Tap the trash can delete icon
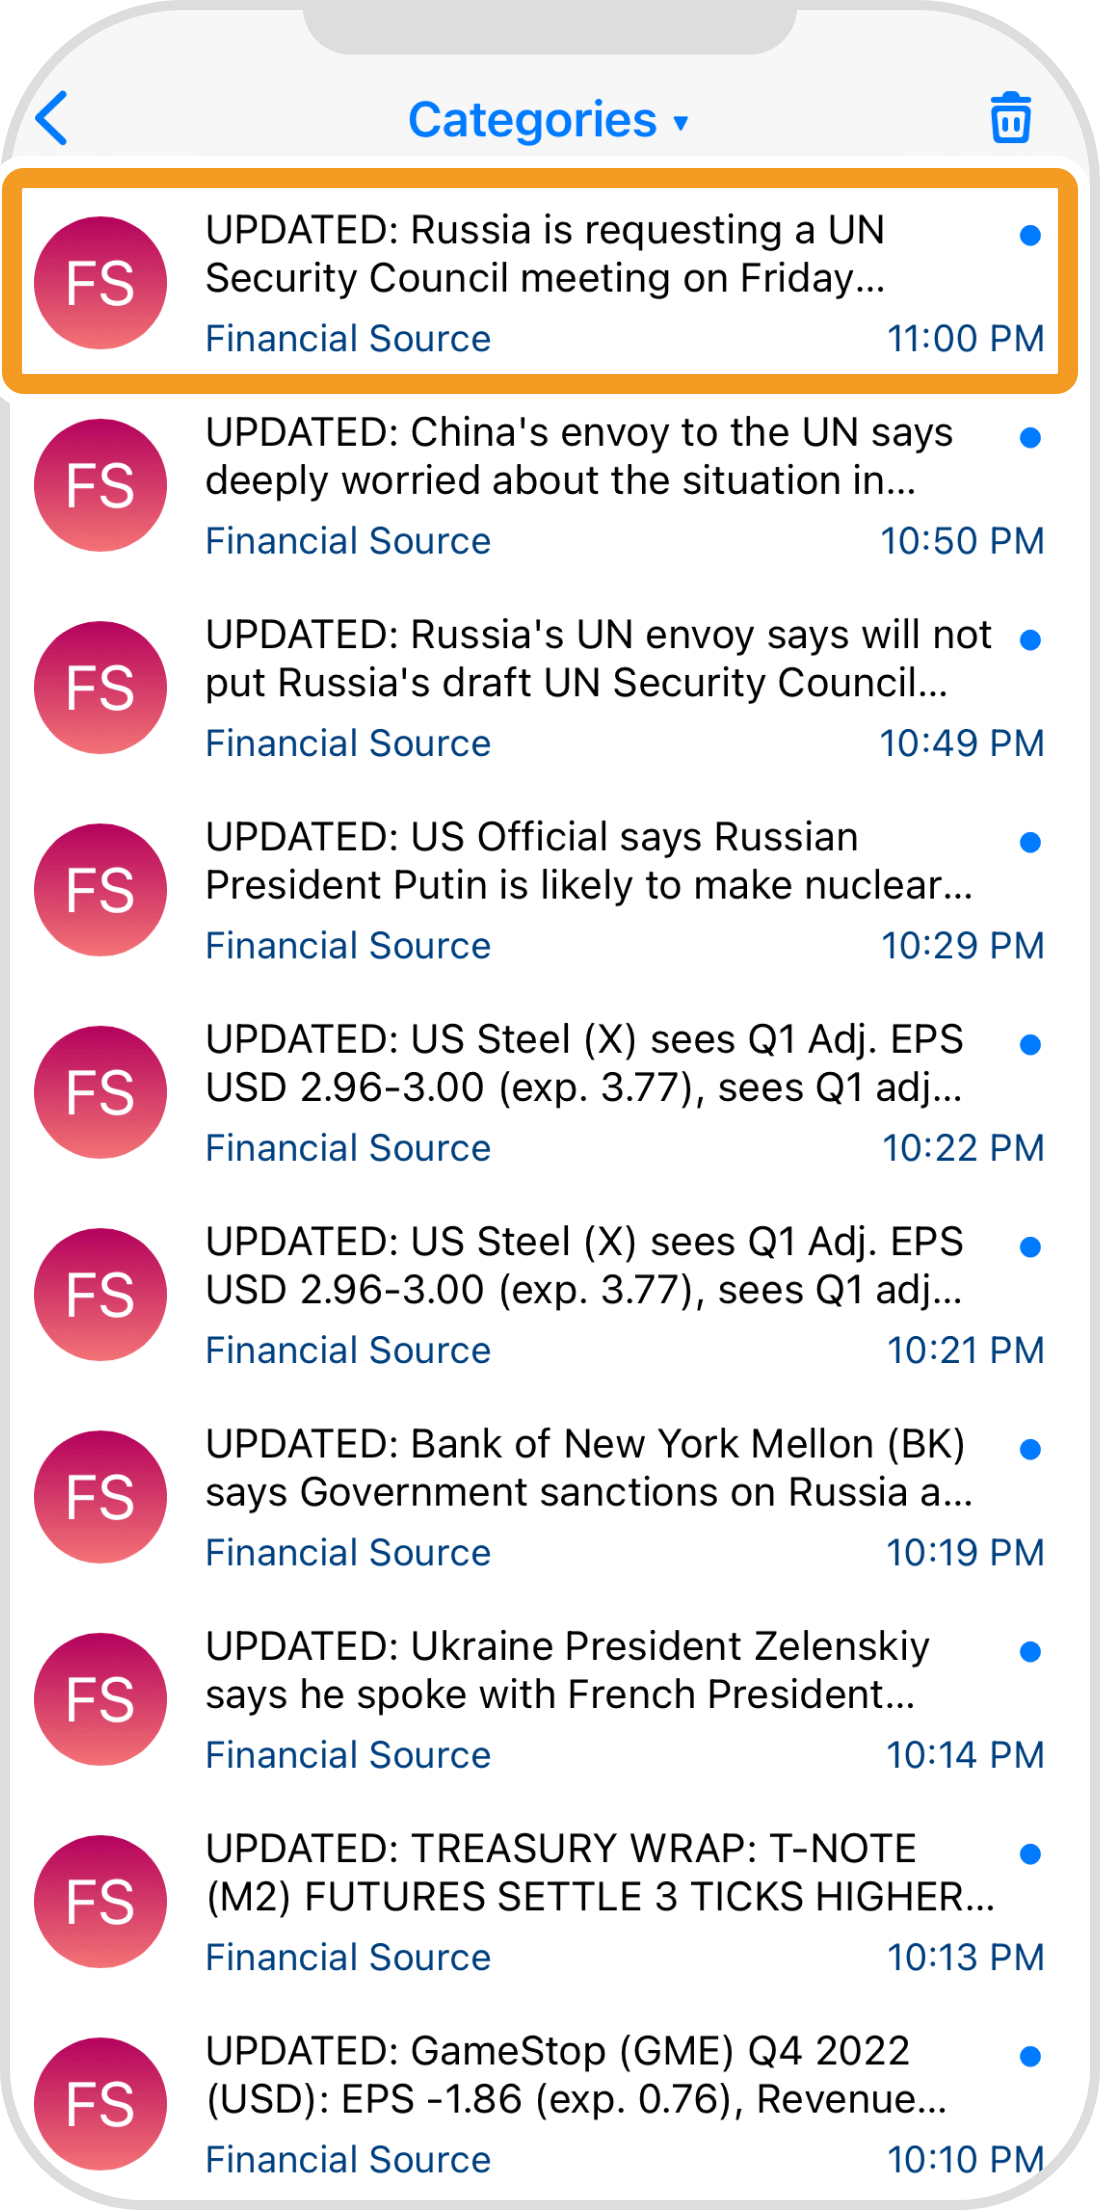Viewport: 1100px width, 2210px height. 1010,118
